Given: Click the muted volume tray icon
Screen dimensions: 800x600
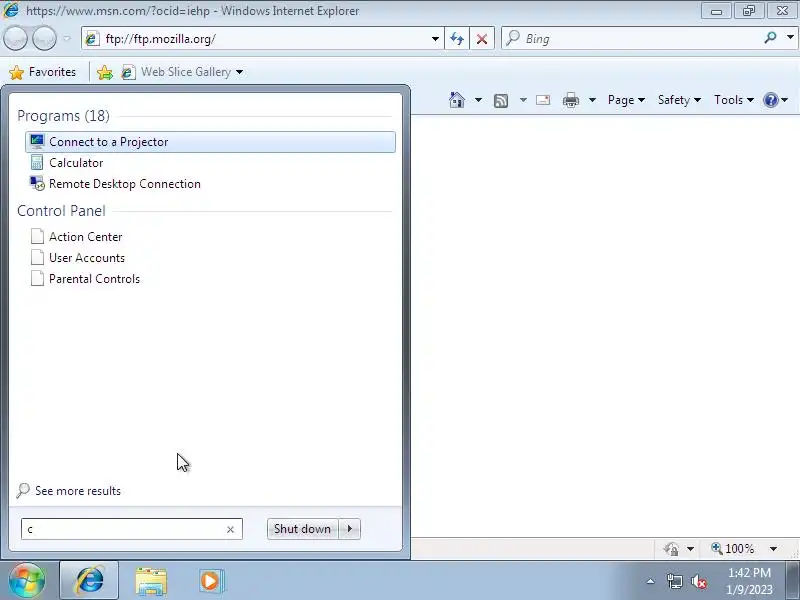Looking at the screenshot, I should 699,581.
